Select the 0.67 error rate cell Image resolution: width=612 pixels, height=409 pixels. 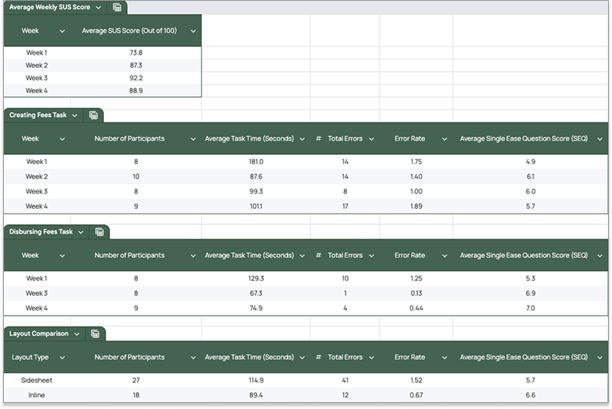point(416,395)
